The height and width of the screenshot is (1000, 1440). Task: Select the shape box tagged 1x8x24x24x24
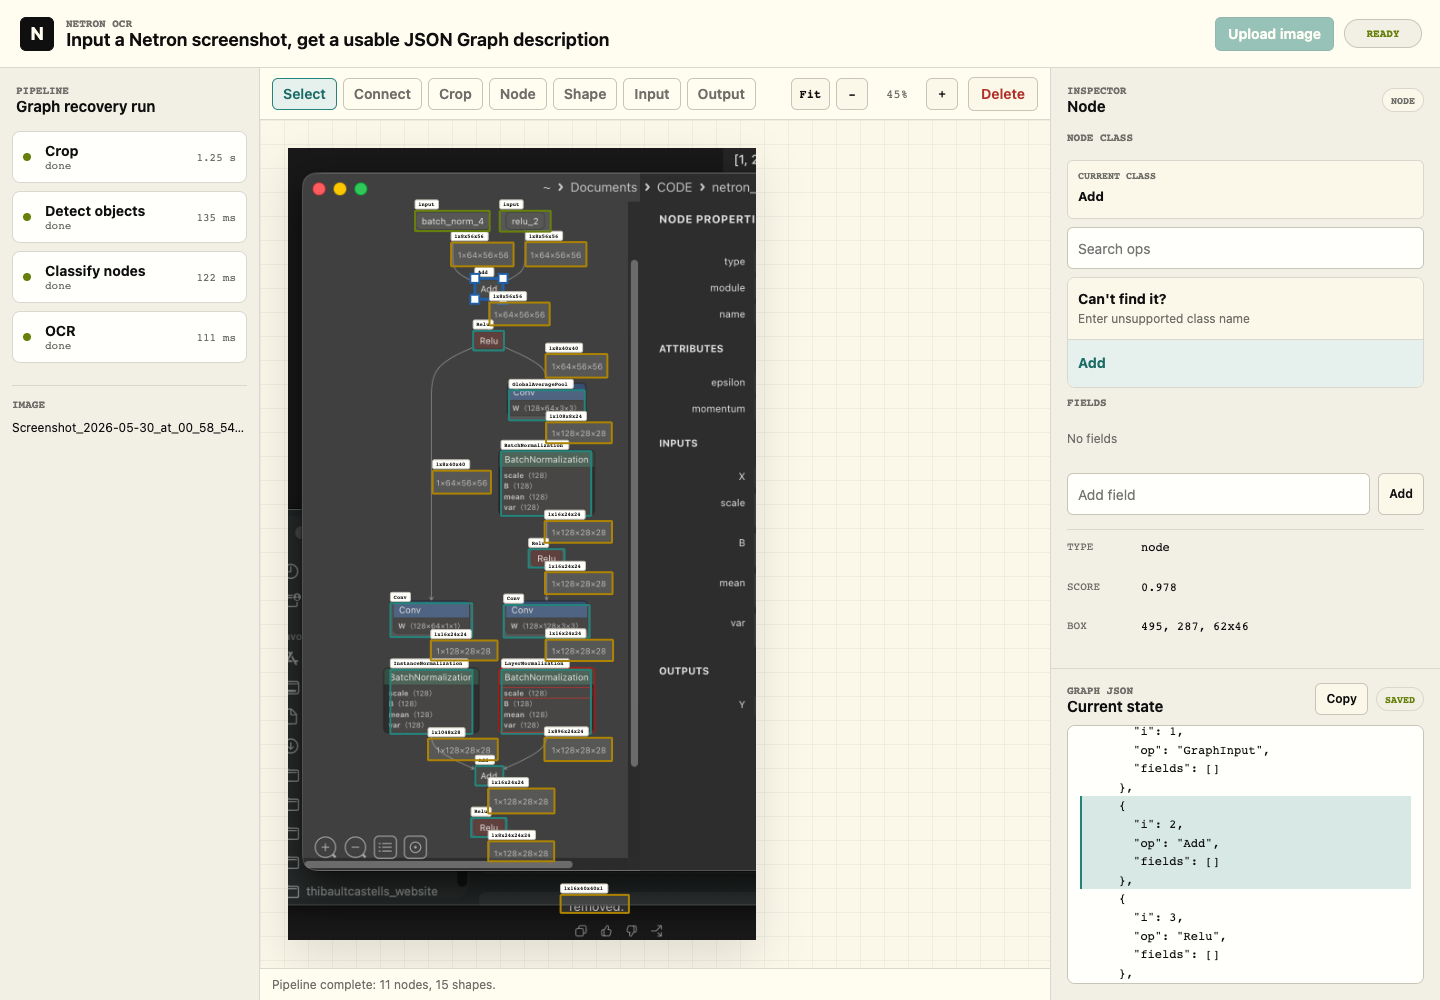(x=521, y=853)
